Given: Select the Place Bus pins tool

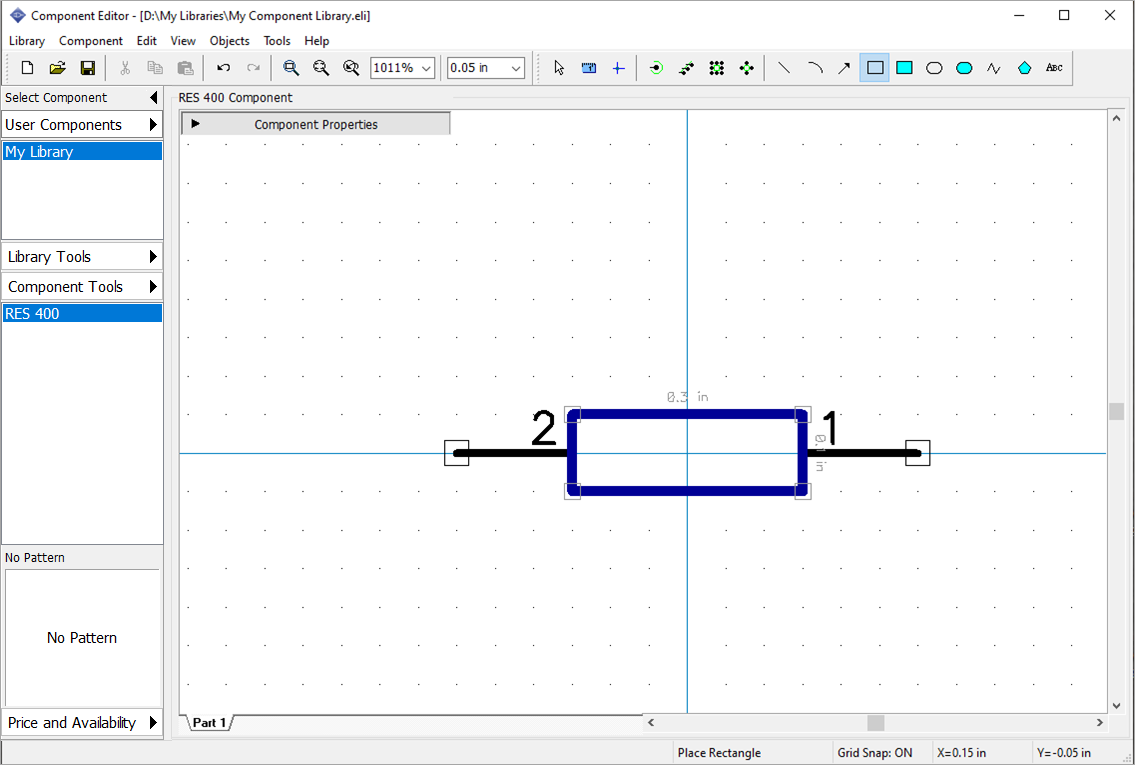Looking at the screenshot, I should pos(686,68).
